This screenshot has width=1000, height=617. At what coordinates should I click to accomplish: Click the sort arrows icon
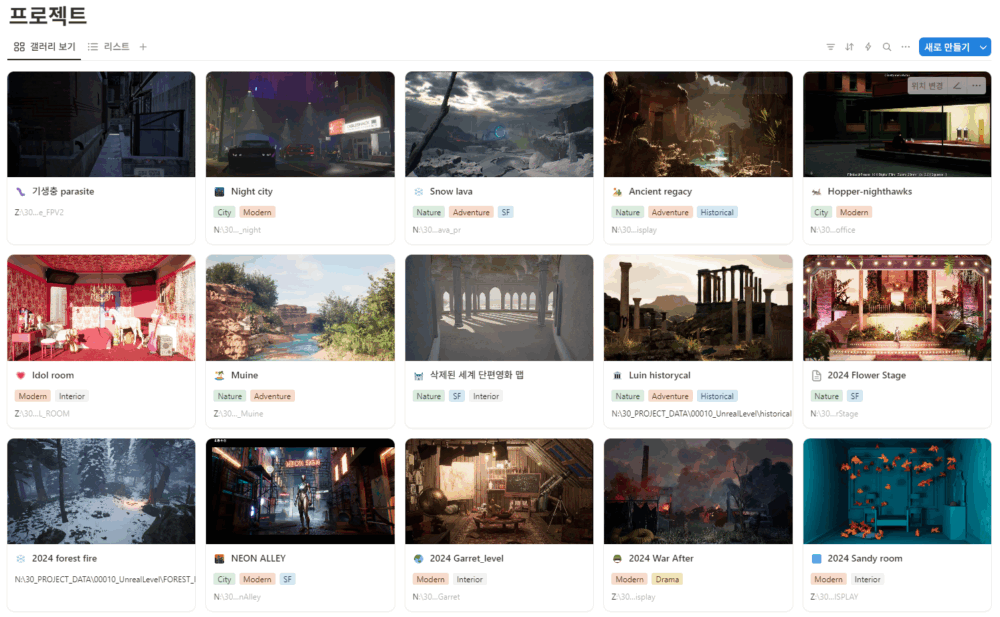(849, 47)
